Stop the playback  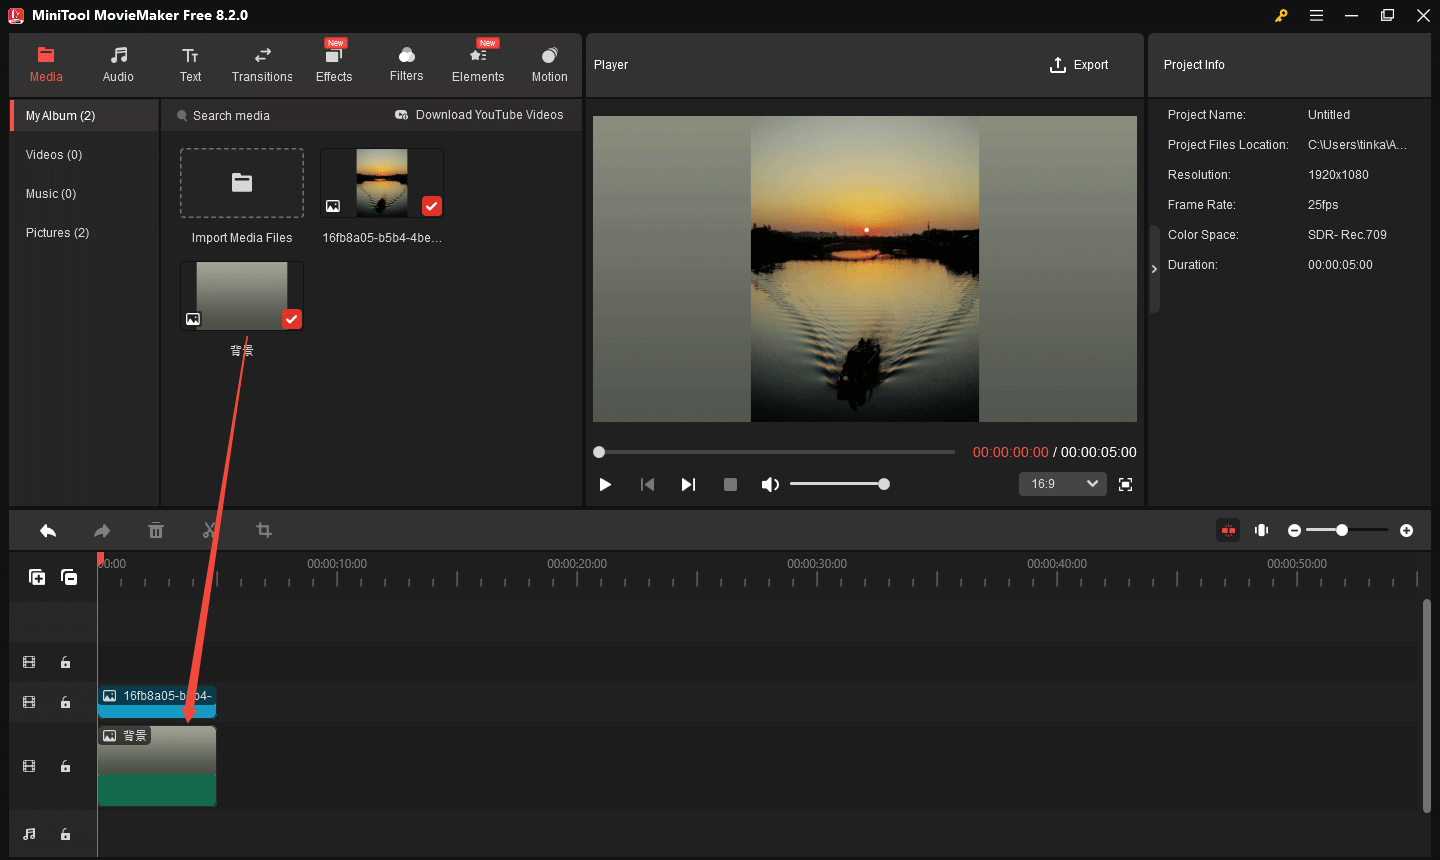pos(730,484)
